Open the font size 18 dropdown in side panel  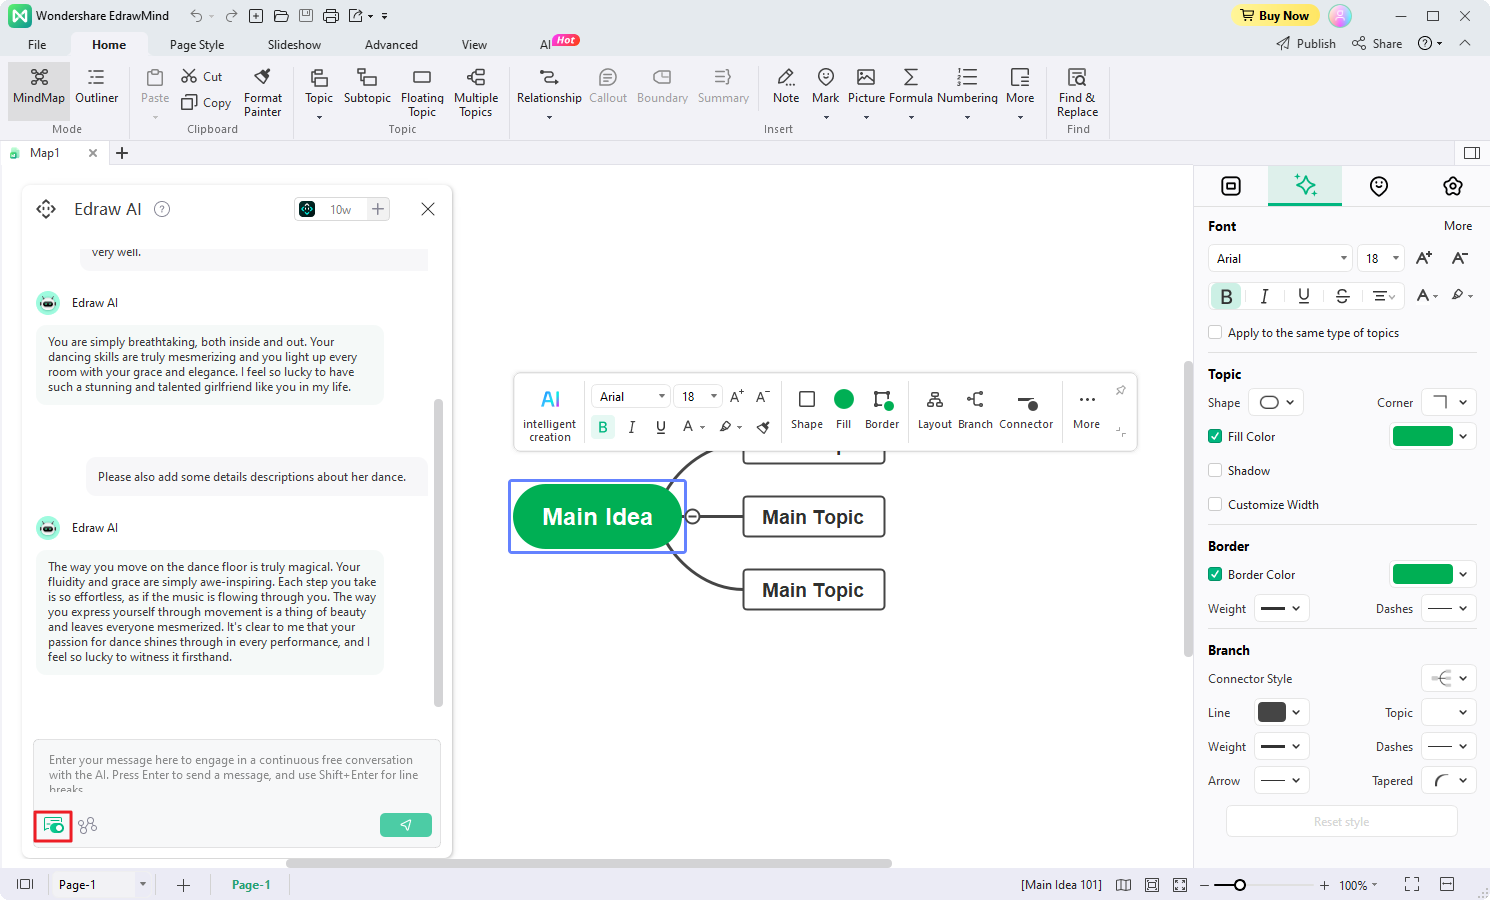click(x=1382, y=258)
